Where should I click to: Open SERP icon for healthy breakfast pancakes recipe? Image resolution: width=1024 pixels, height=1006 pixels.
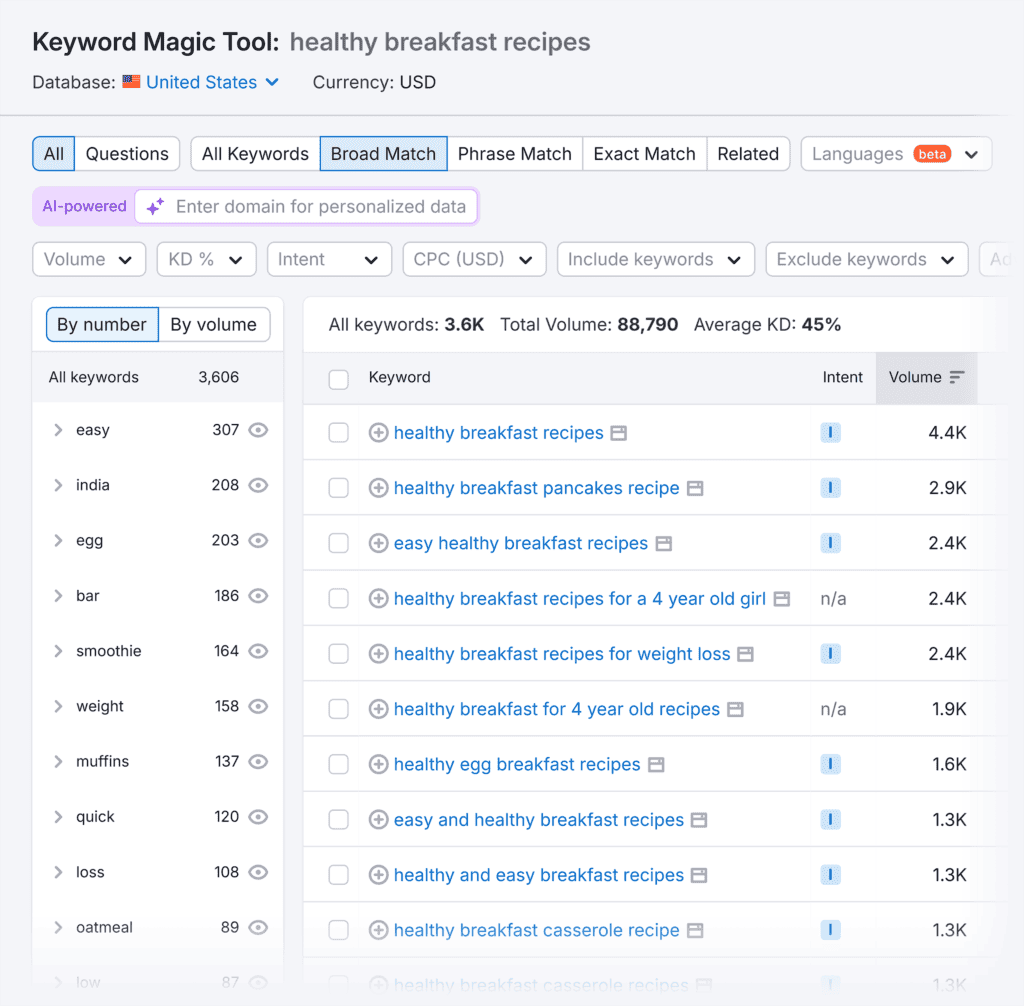click(x=695, y=489)
